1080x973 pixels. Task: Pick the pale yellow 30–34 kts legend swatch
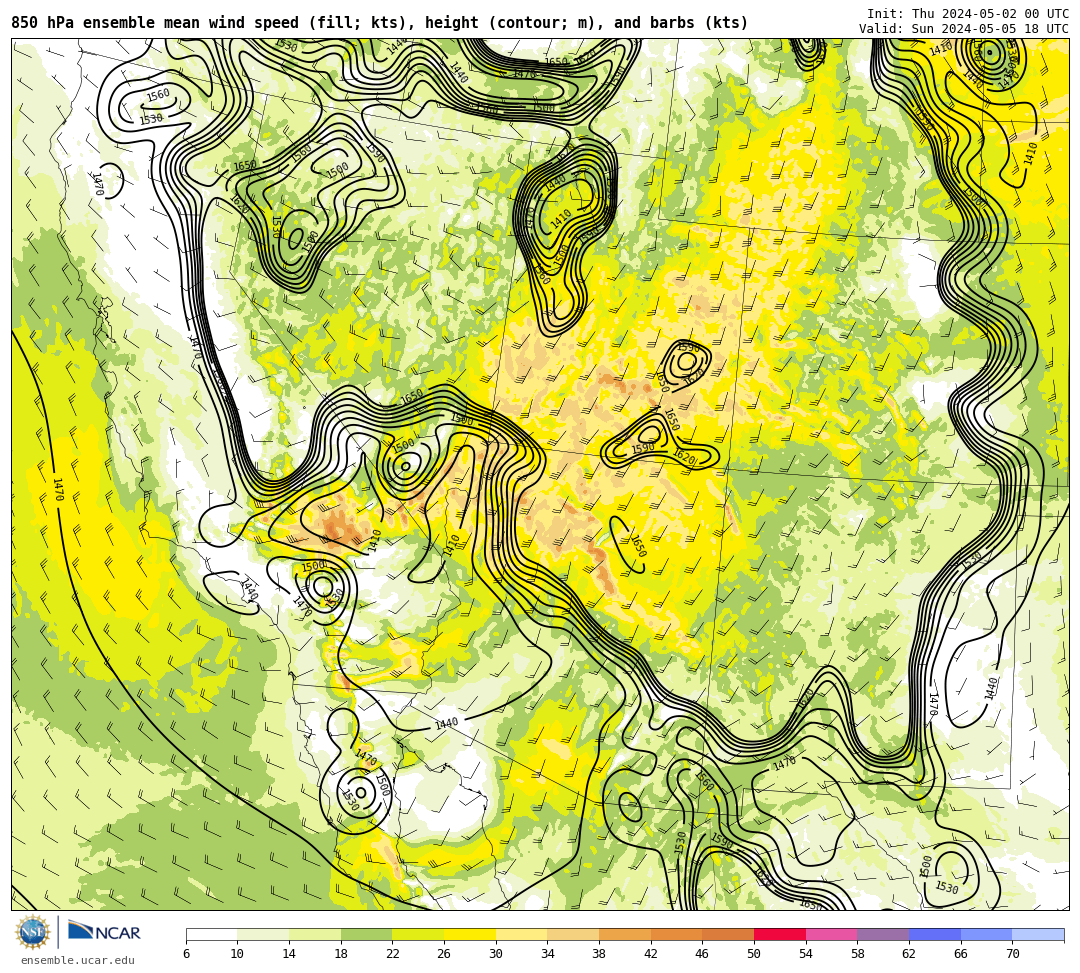[x=521, y=934]
